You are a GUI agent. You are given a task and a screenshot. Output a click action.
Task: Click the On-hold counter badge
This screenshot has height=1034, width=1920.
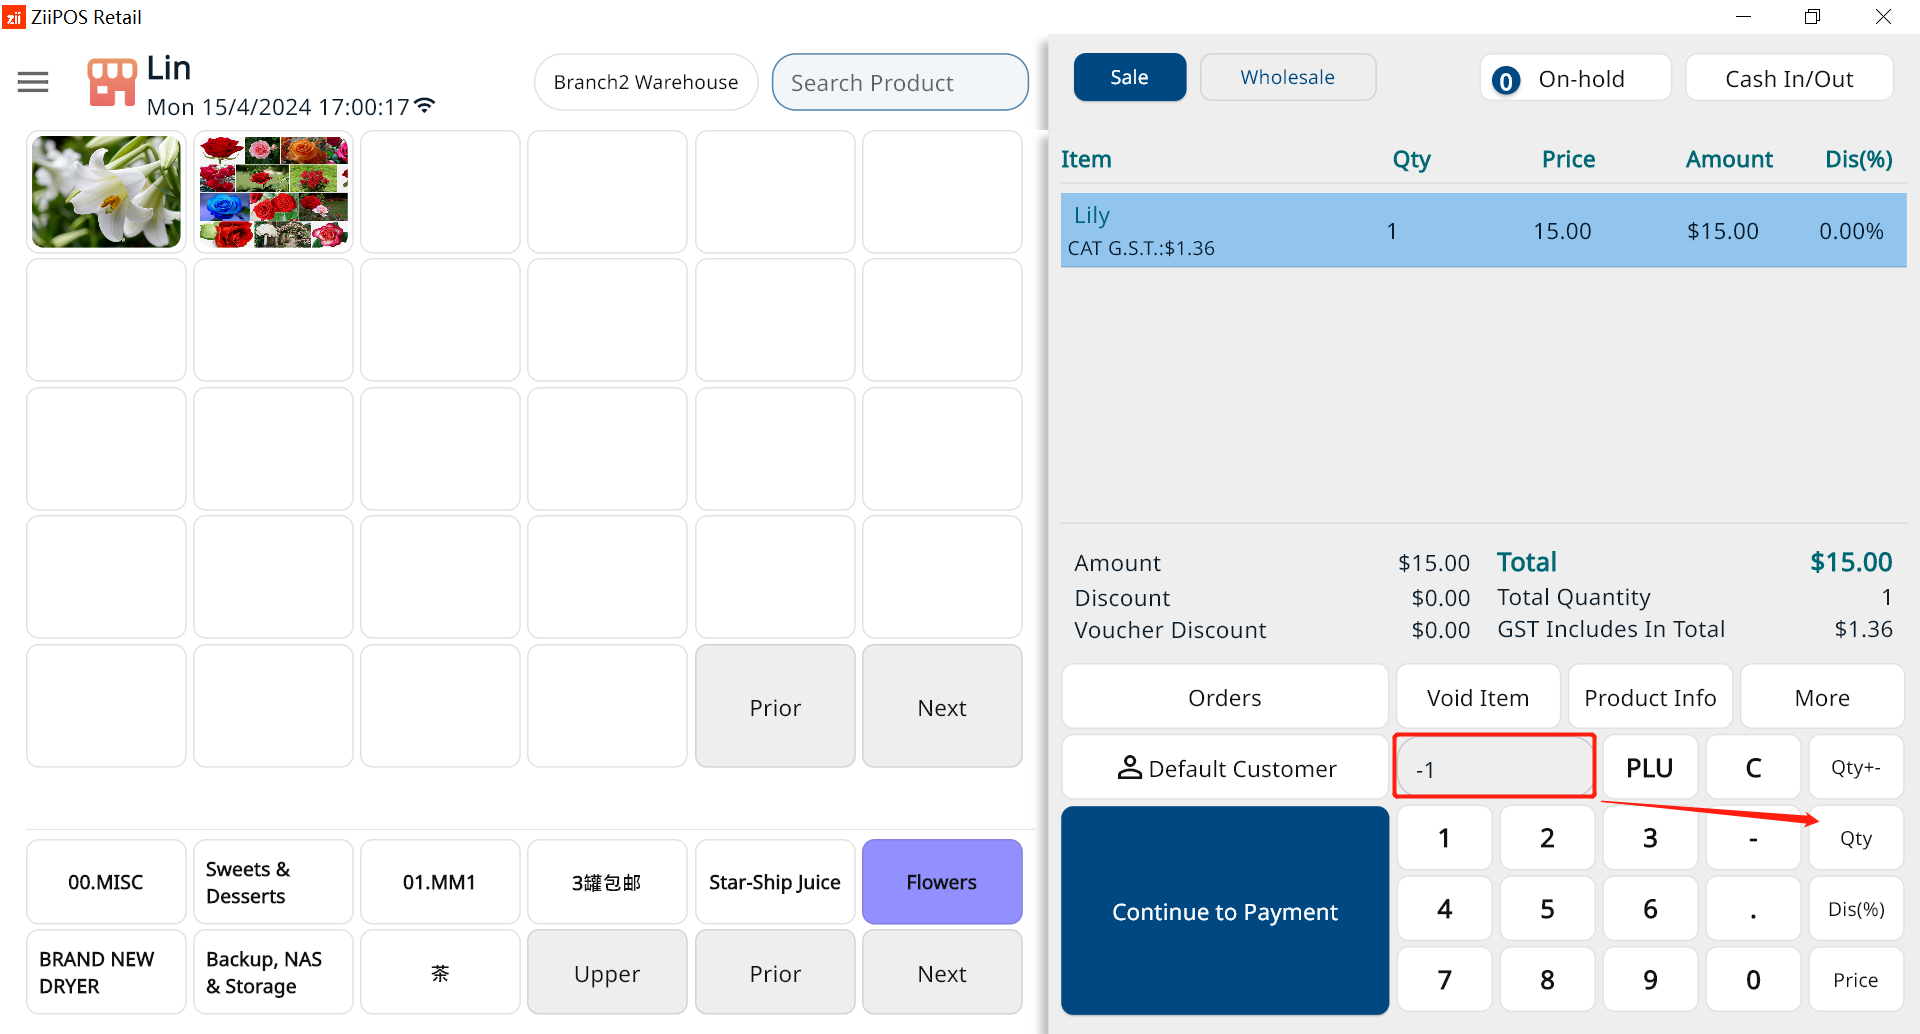[1506, 80]
